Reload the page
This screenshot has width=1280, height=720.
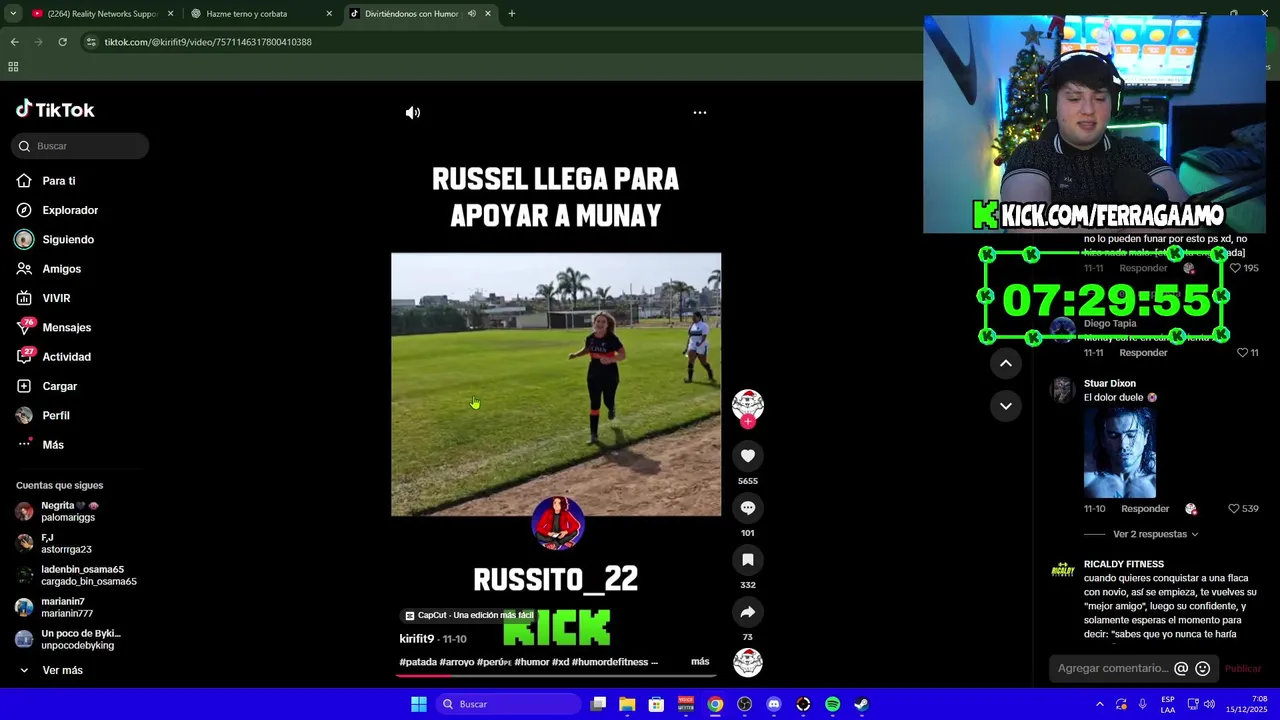(62, 42)
